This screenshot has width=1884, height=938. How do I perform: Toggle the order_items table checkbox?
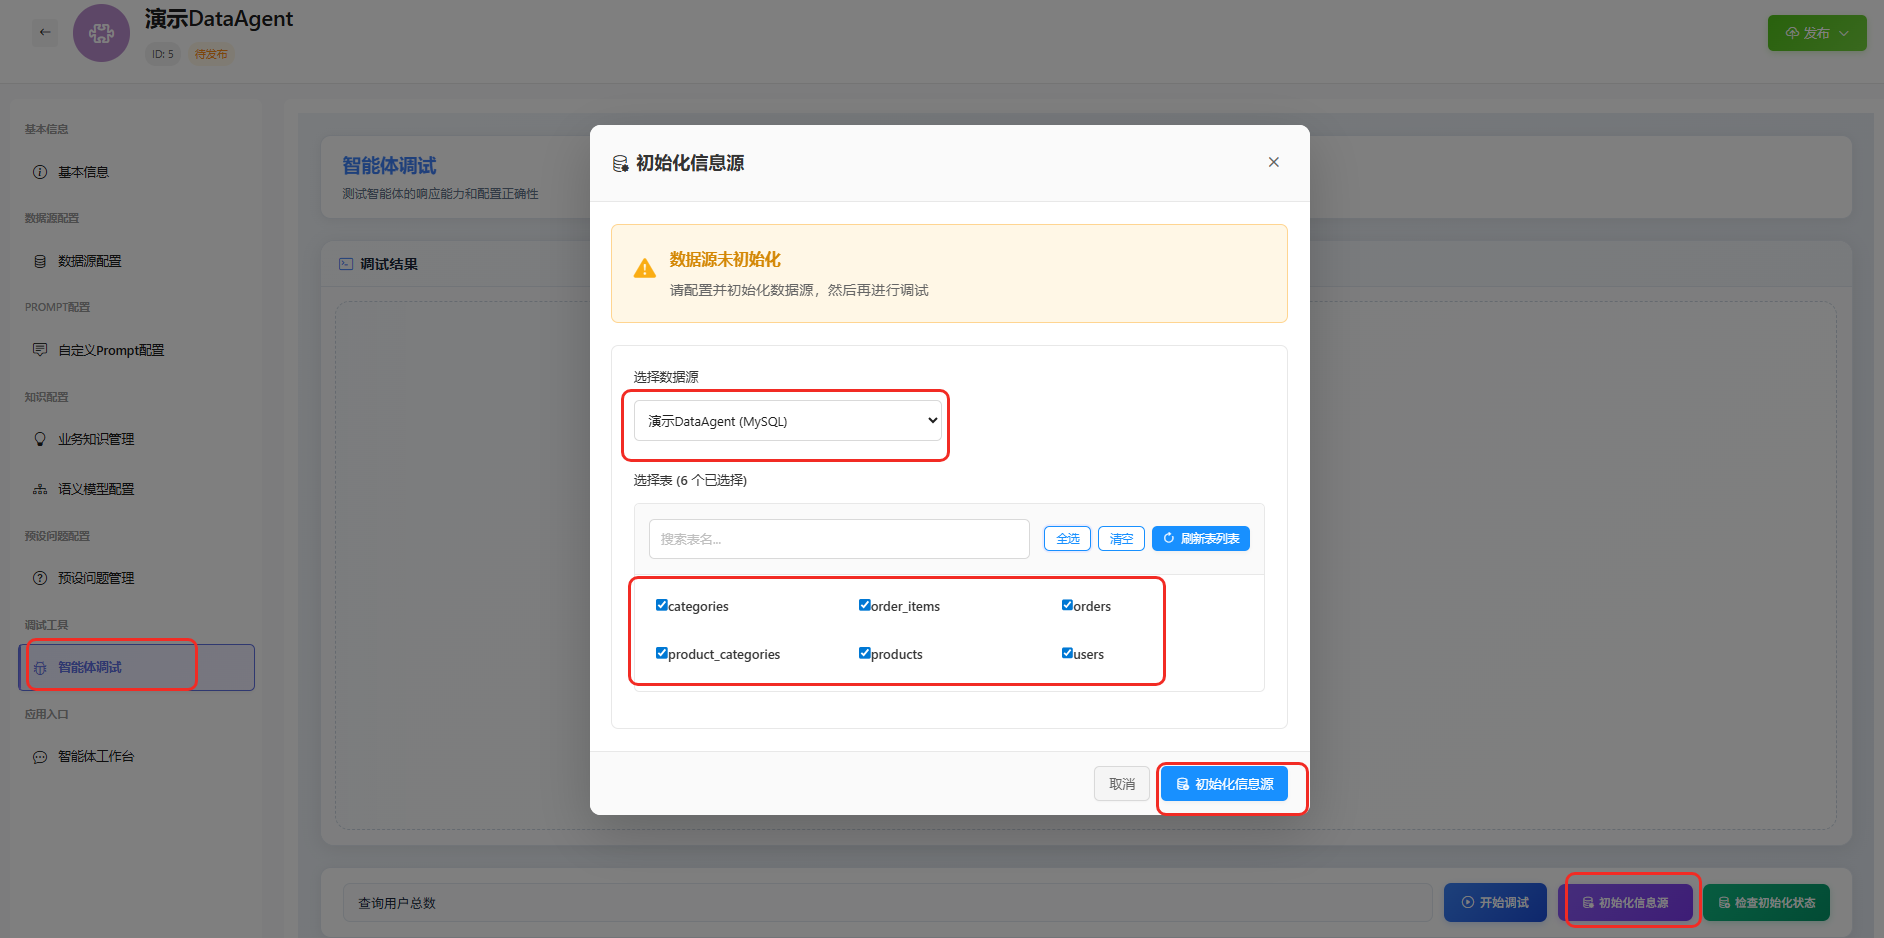tap(865, 605)
